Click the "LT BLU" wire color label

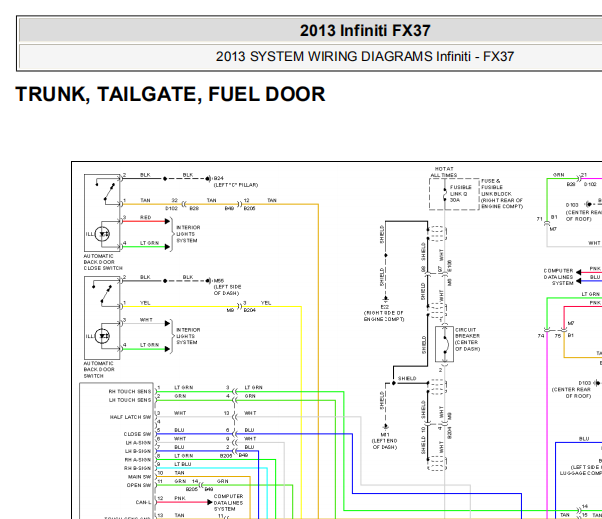coord(183,464)
